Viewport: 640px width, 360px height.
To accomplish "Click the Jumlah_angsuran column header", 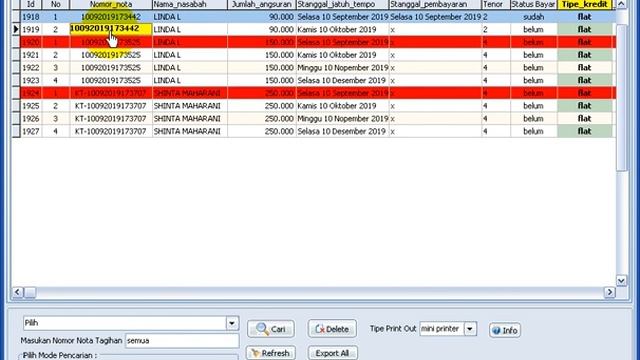I will tap(262, 4).
